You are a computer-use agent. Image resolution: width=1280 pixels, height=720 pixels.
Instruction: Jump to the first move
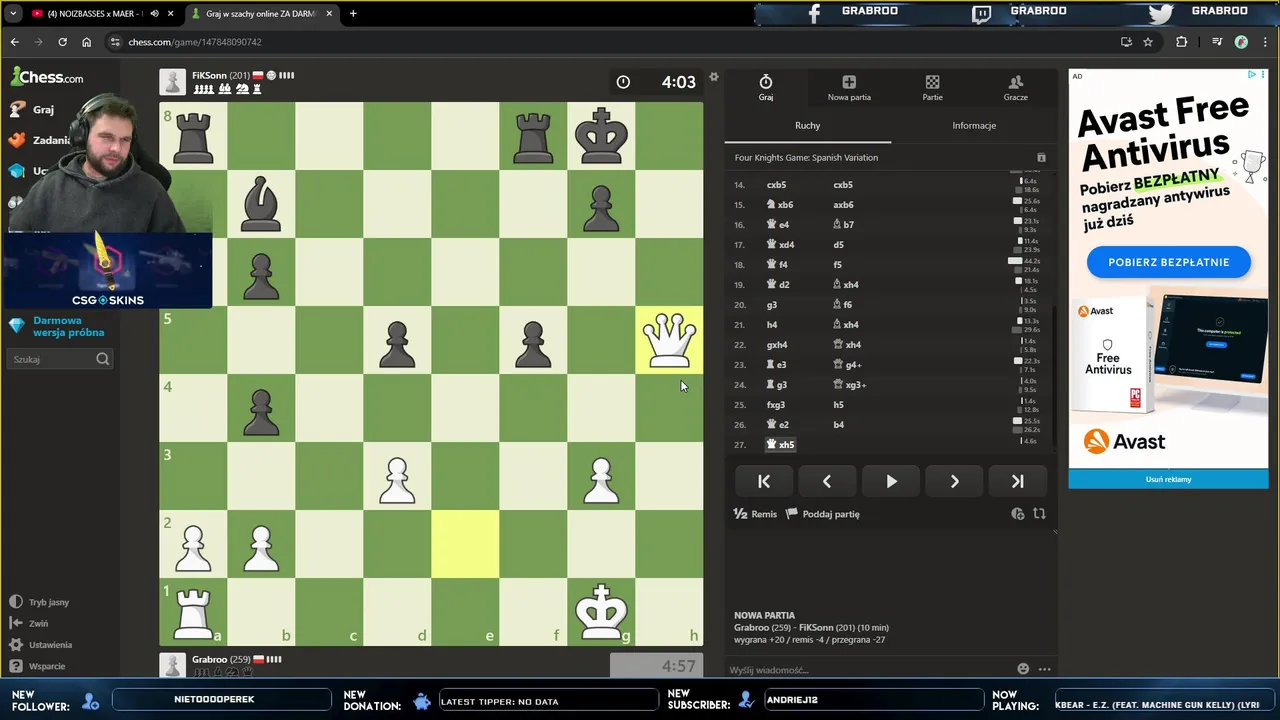pyautogui.click(x=764, y=481)
